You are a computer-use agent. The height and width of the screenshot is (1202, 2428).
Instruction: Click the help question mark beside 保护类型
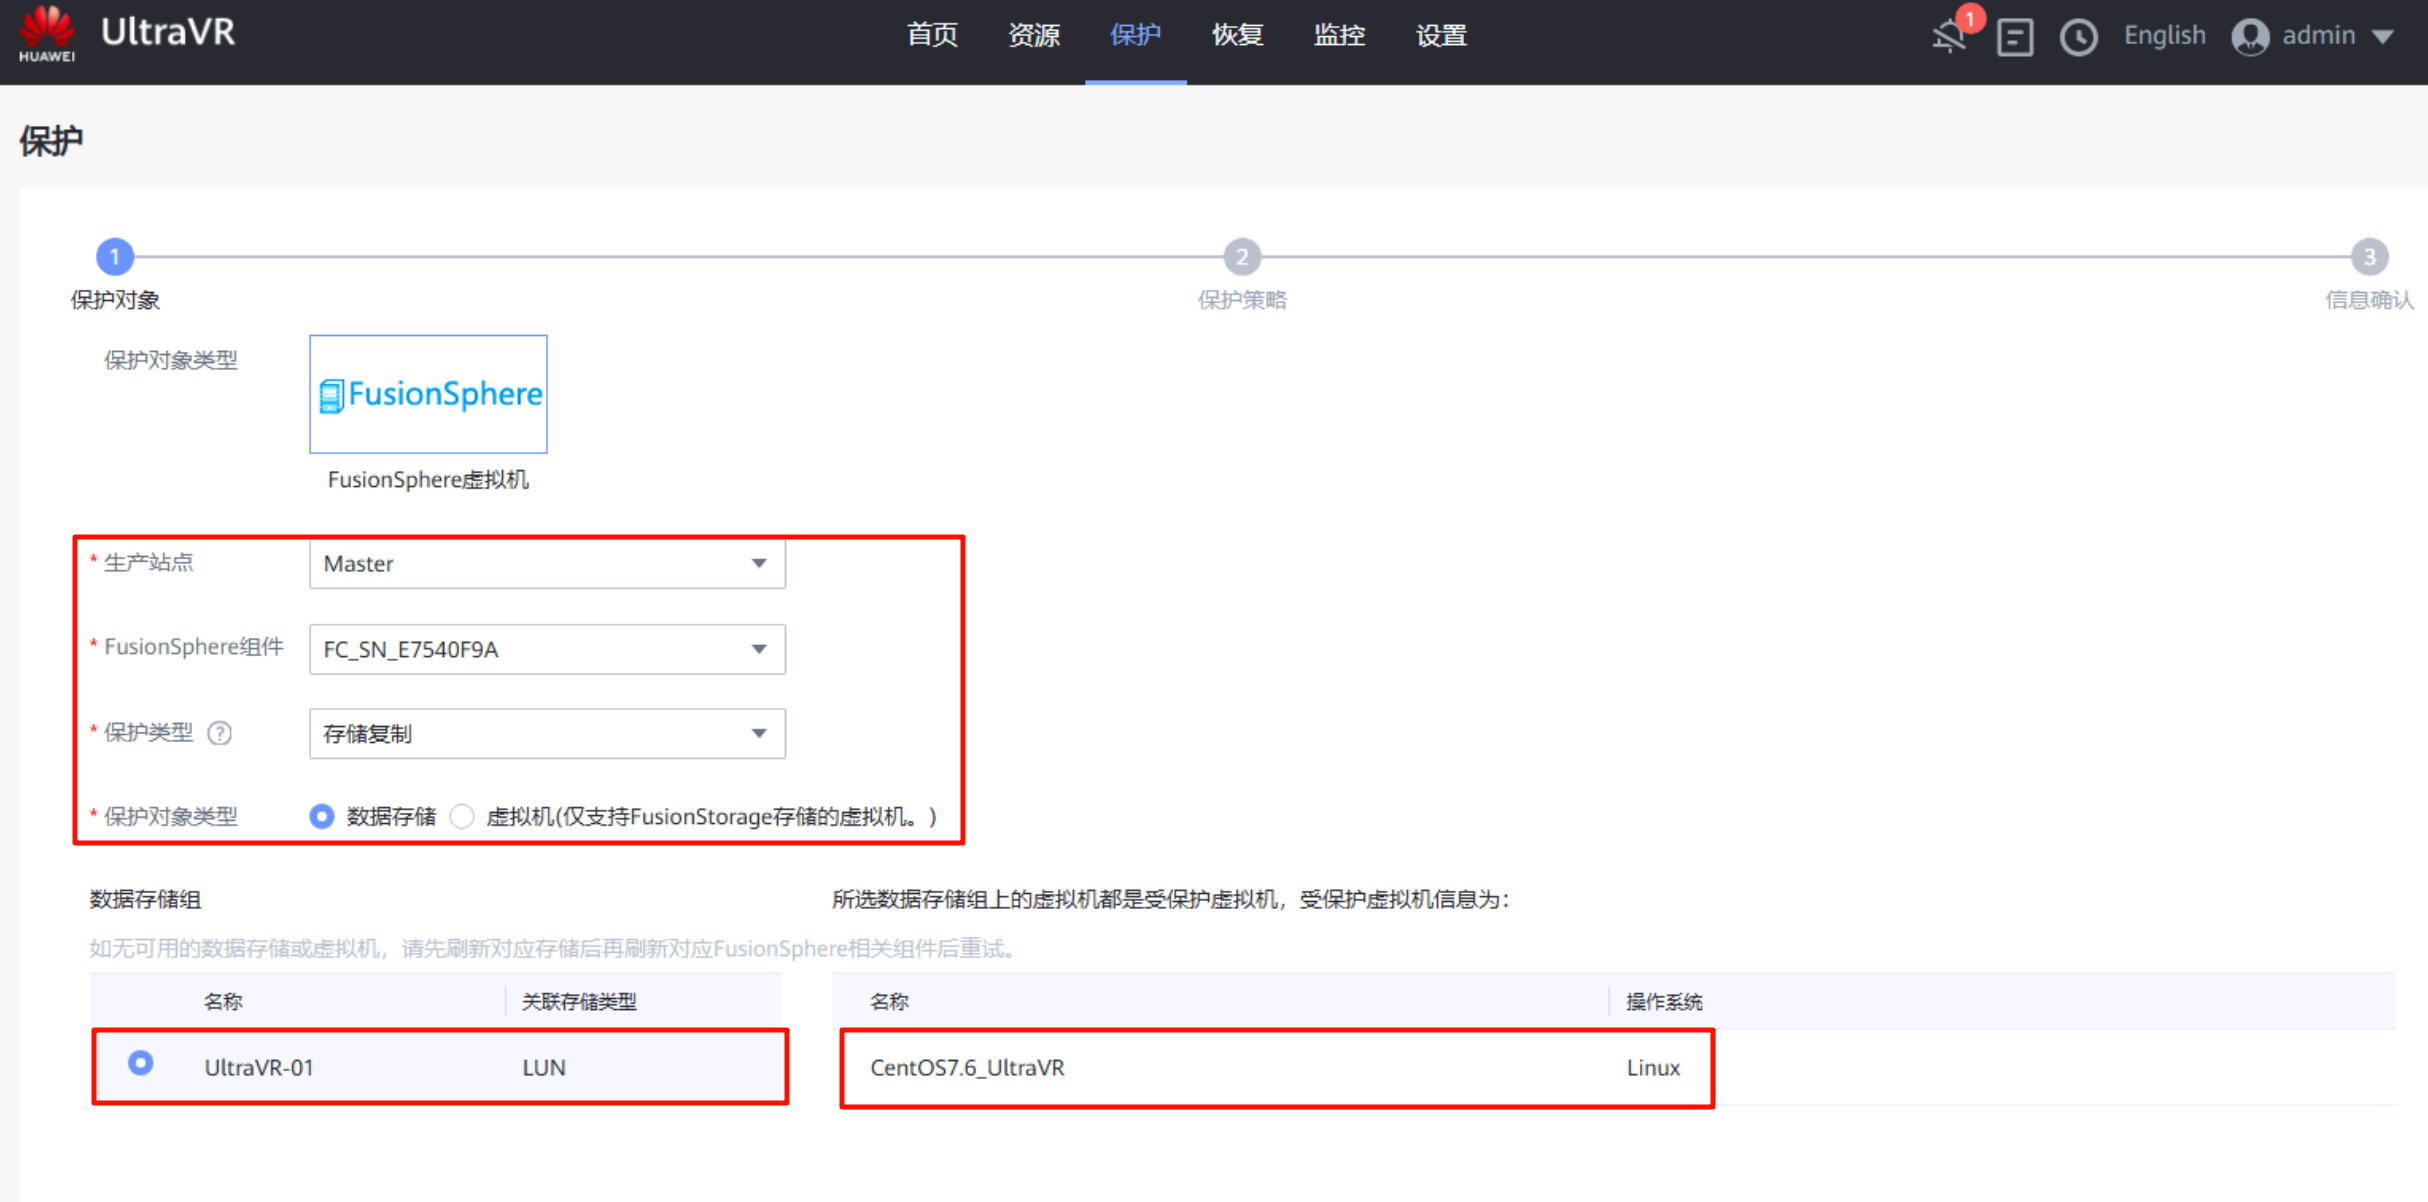219,733
